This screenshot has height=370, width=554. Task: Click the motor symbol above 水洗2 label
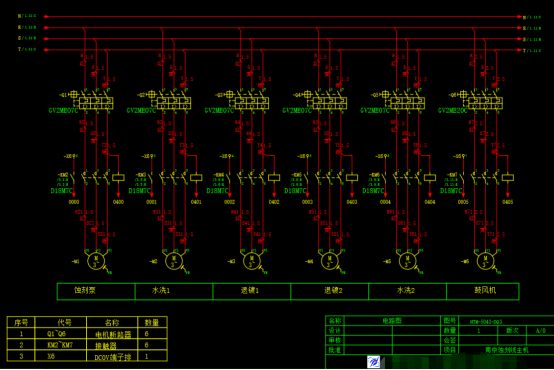click(x=407, y=262)
